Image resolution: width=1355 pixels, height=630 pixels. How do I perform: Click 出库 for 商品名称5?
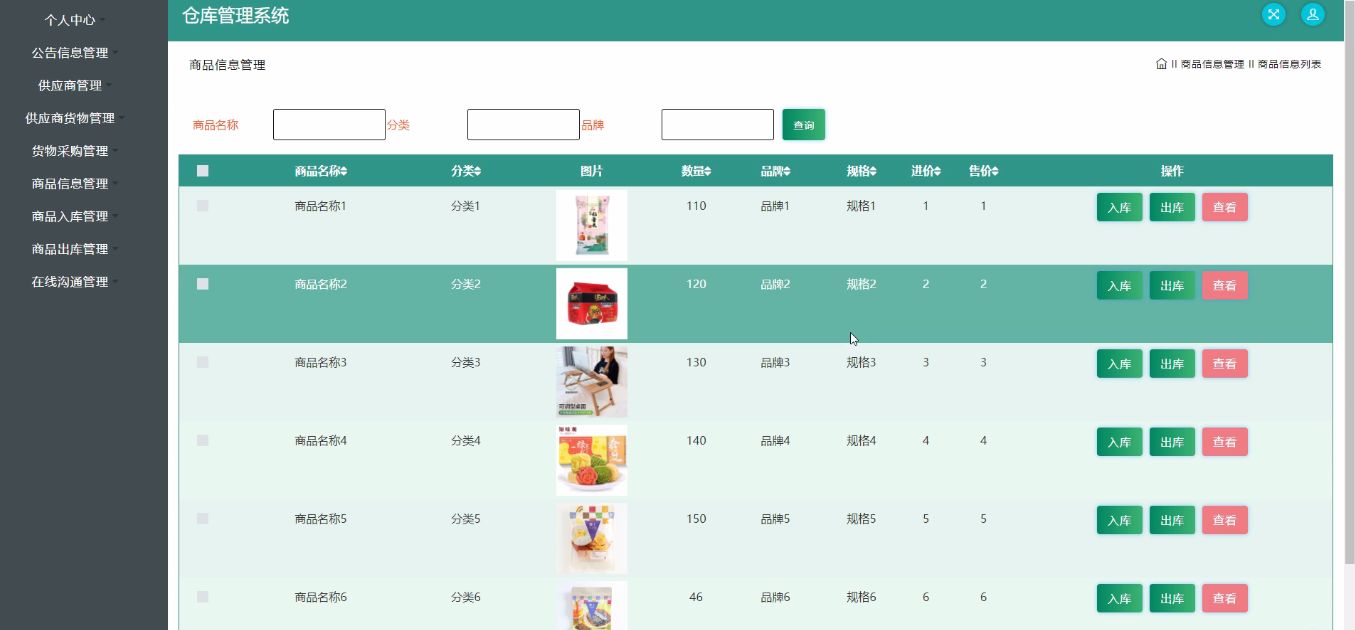click(x=1172, y=520)
